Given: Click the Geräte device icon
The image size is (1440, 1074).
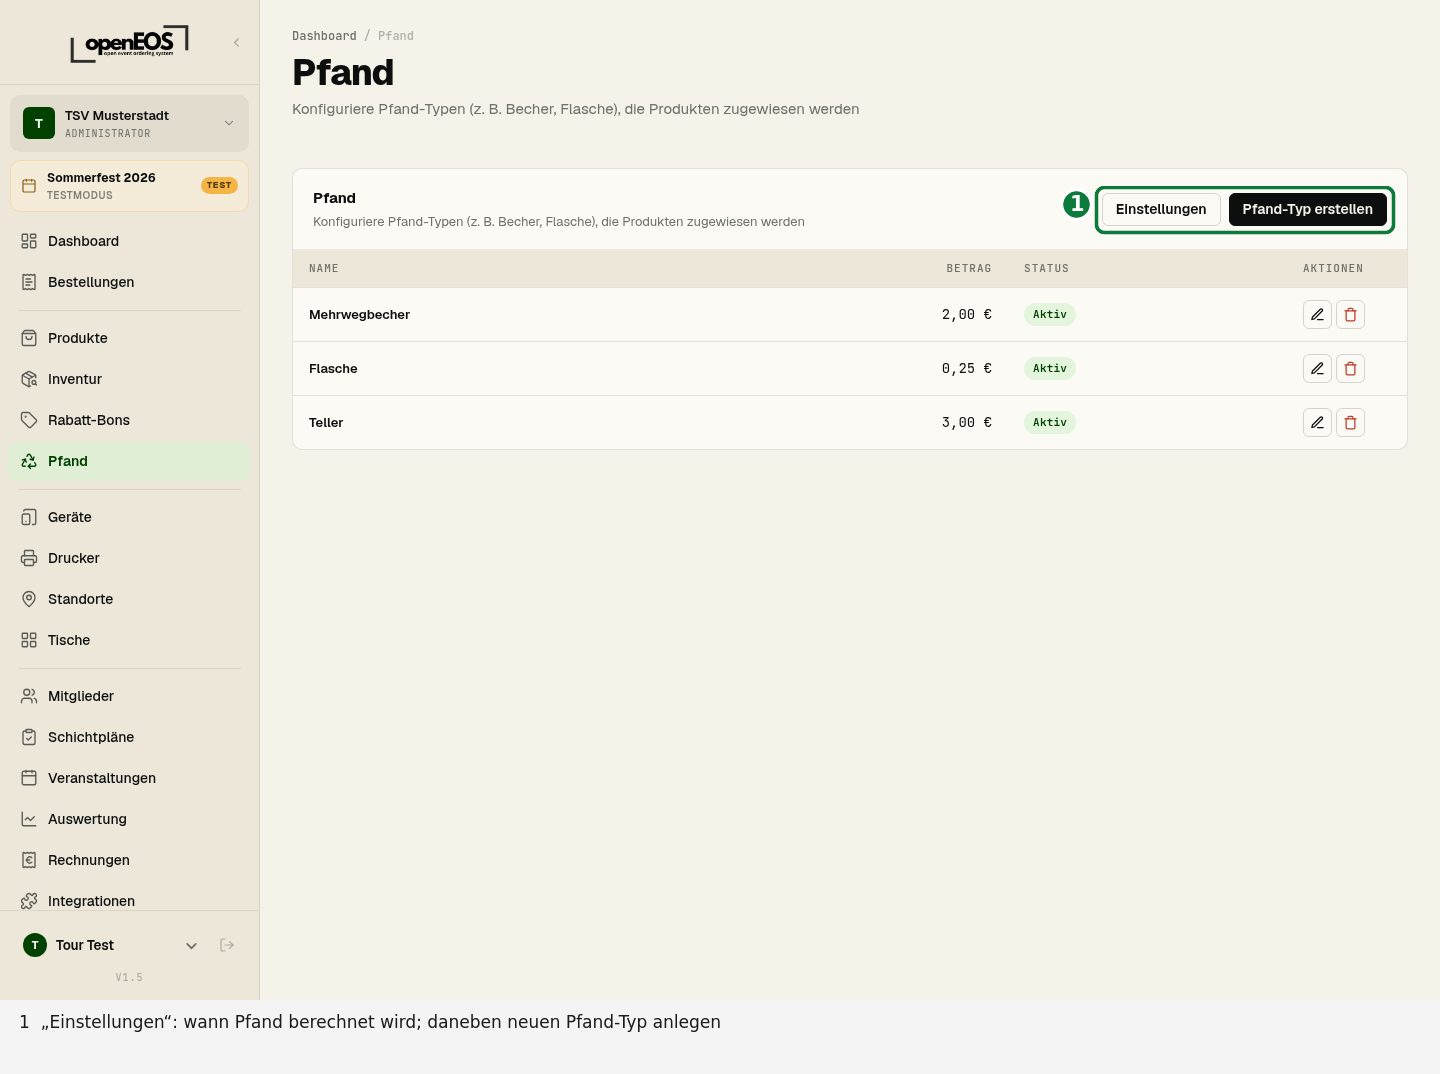Looking at the screenshot, I should tap(29, 517).
